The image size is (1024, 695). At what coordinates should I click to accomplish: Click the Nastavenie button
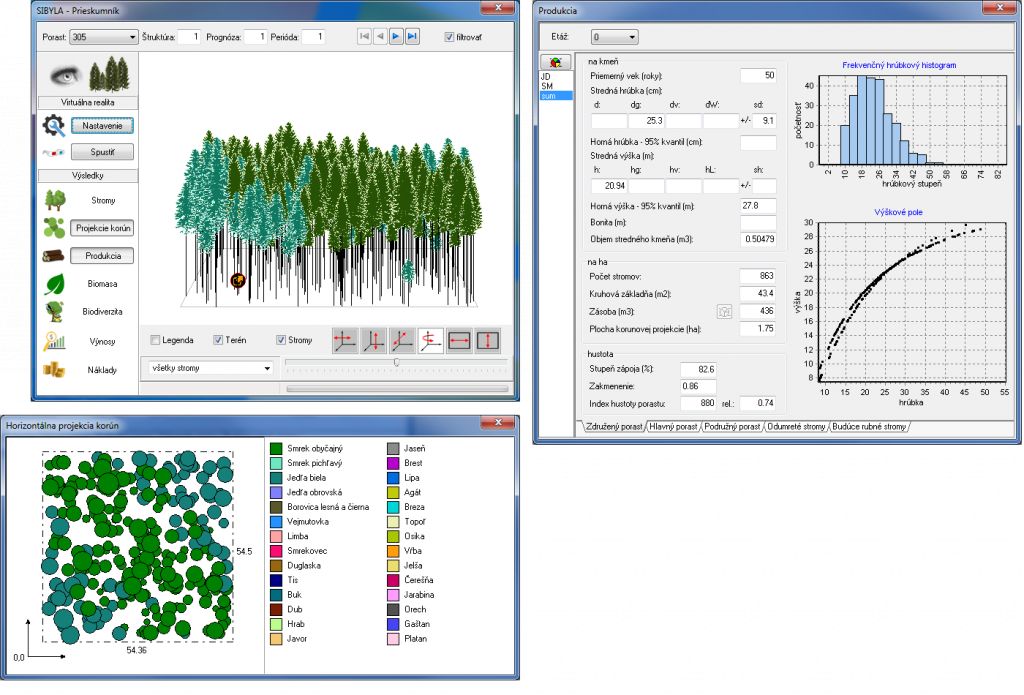point(102,126)
